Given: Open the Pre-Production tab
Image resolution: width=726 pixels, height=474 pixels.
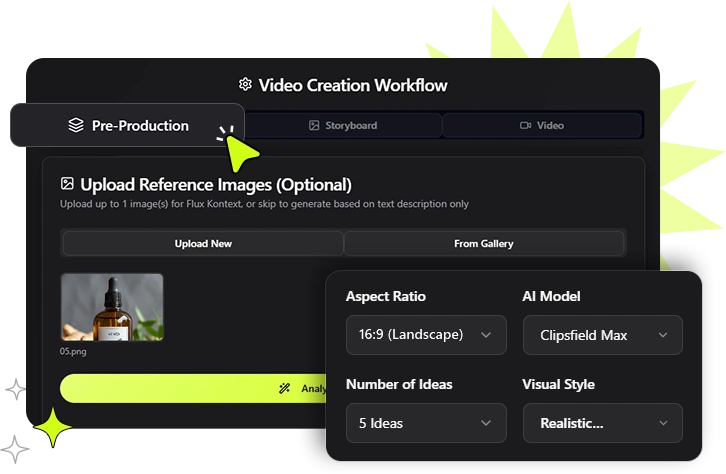Looking at the screenshot, I should (127, 126).
